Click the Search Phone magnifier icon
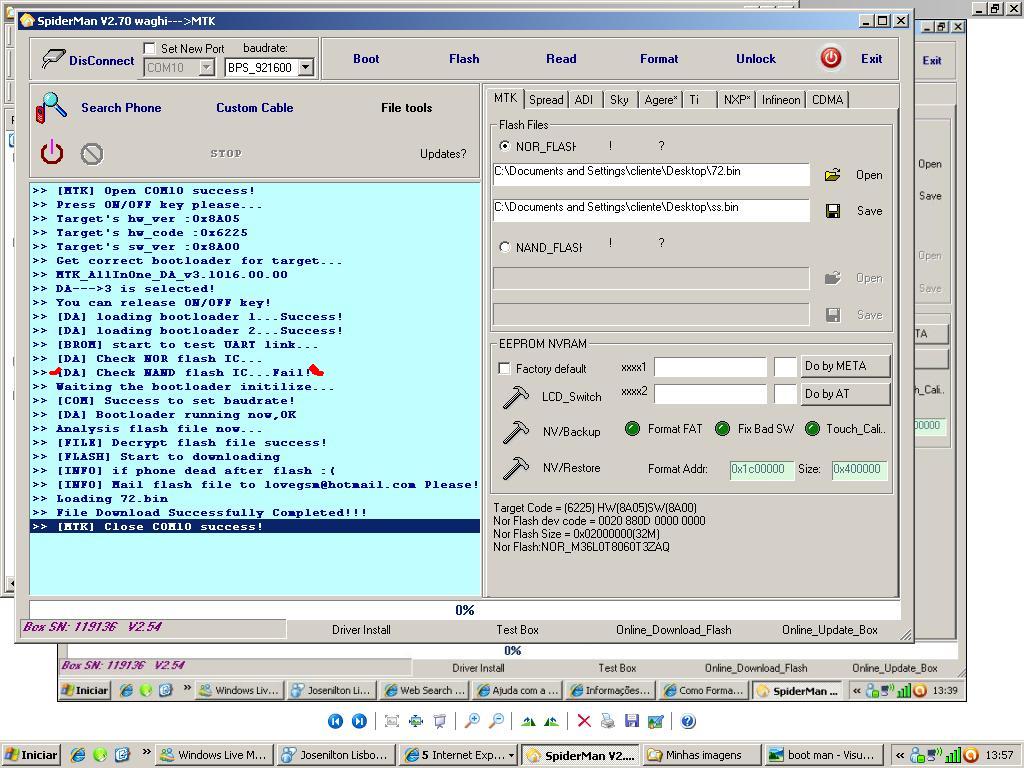 point(51,108)
